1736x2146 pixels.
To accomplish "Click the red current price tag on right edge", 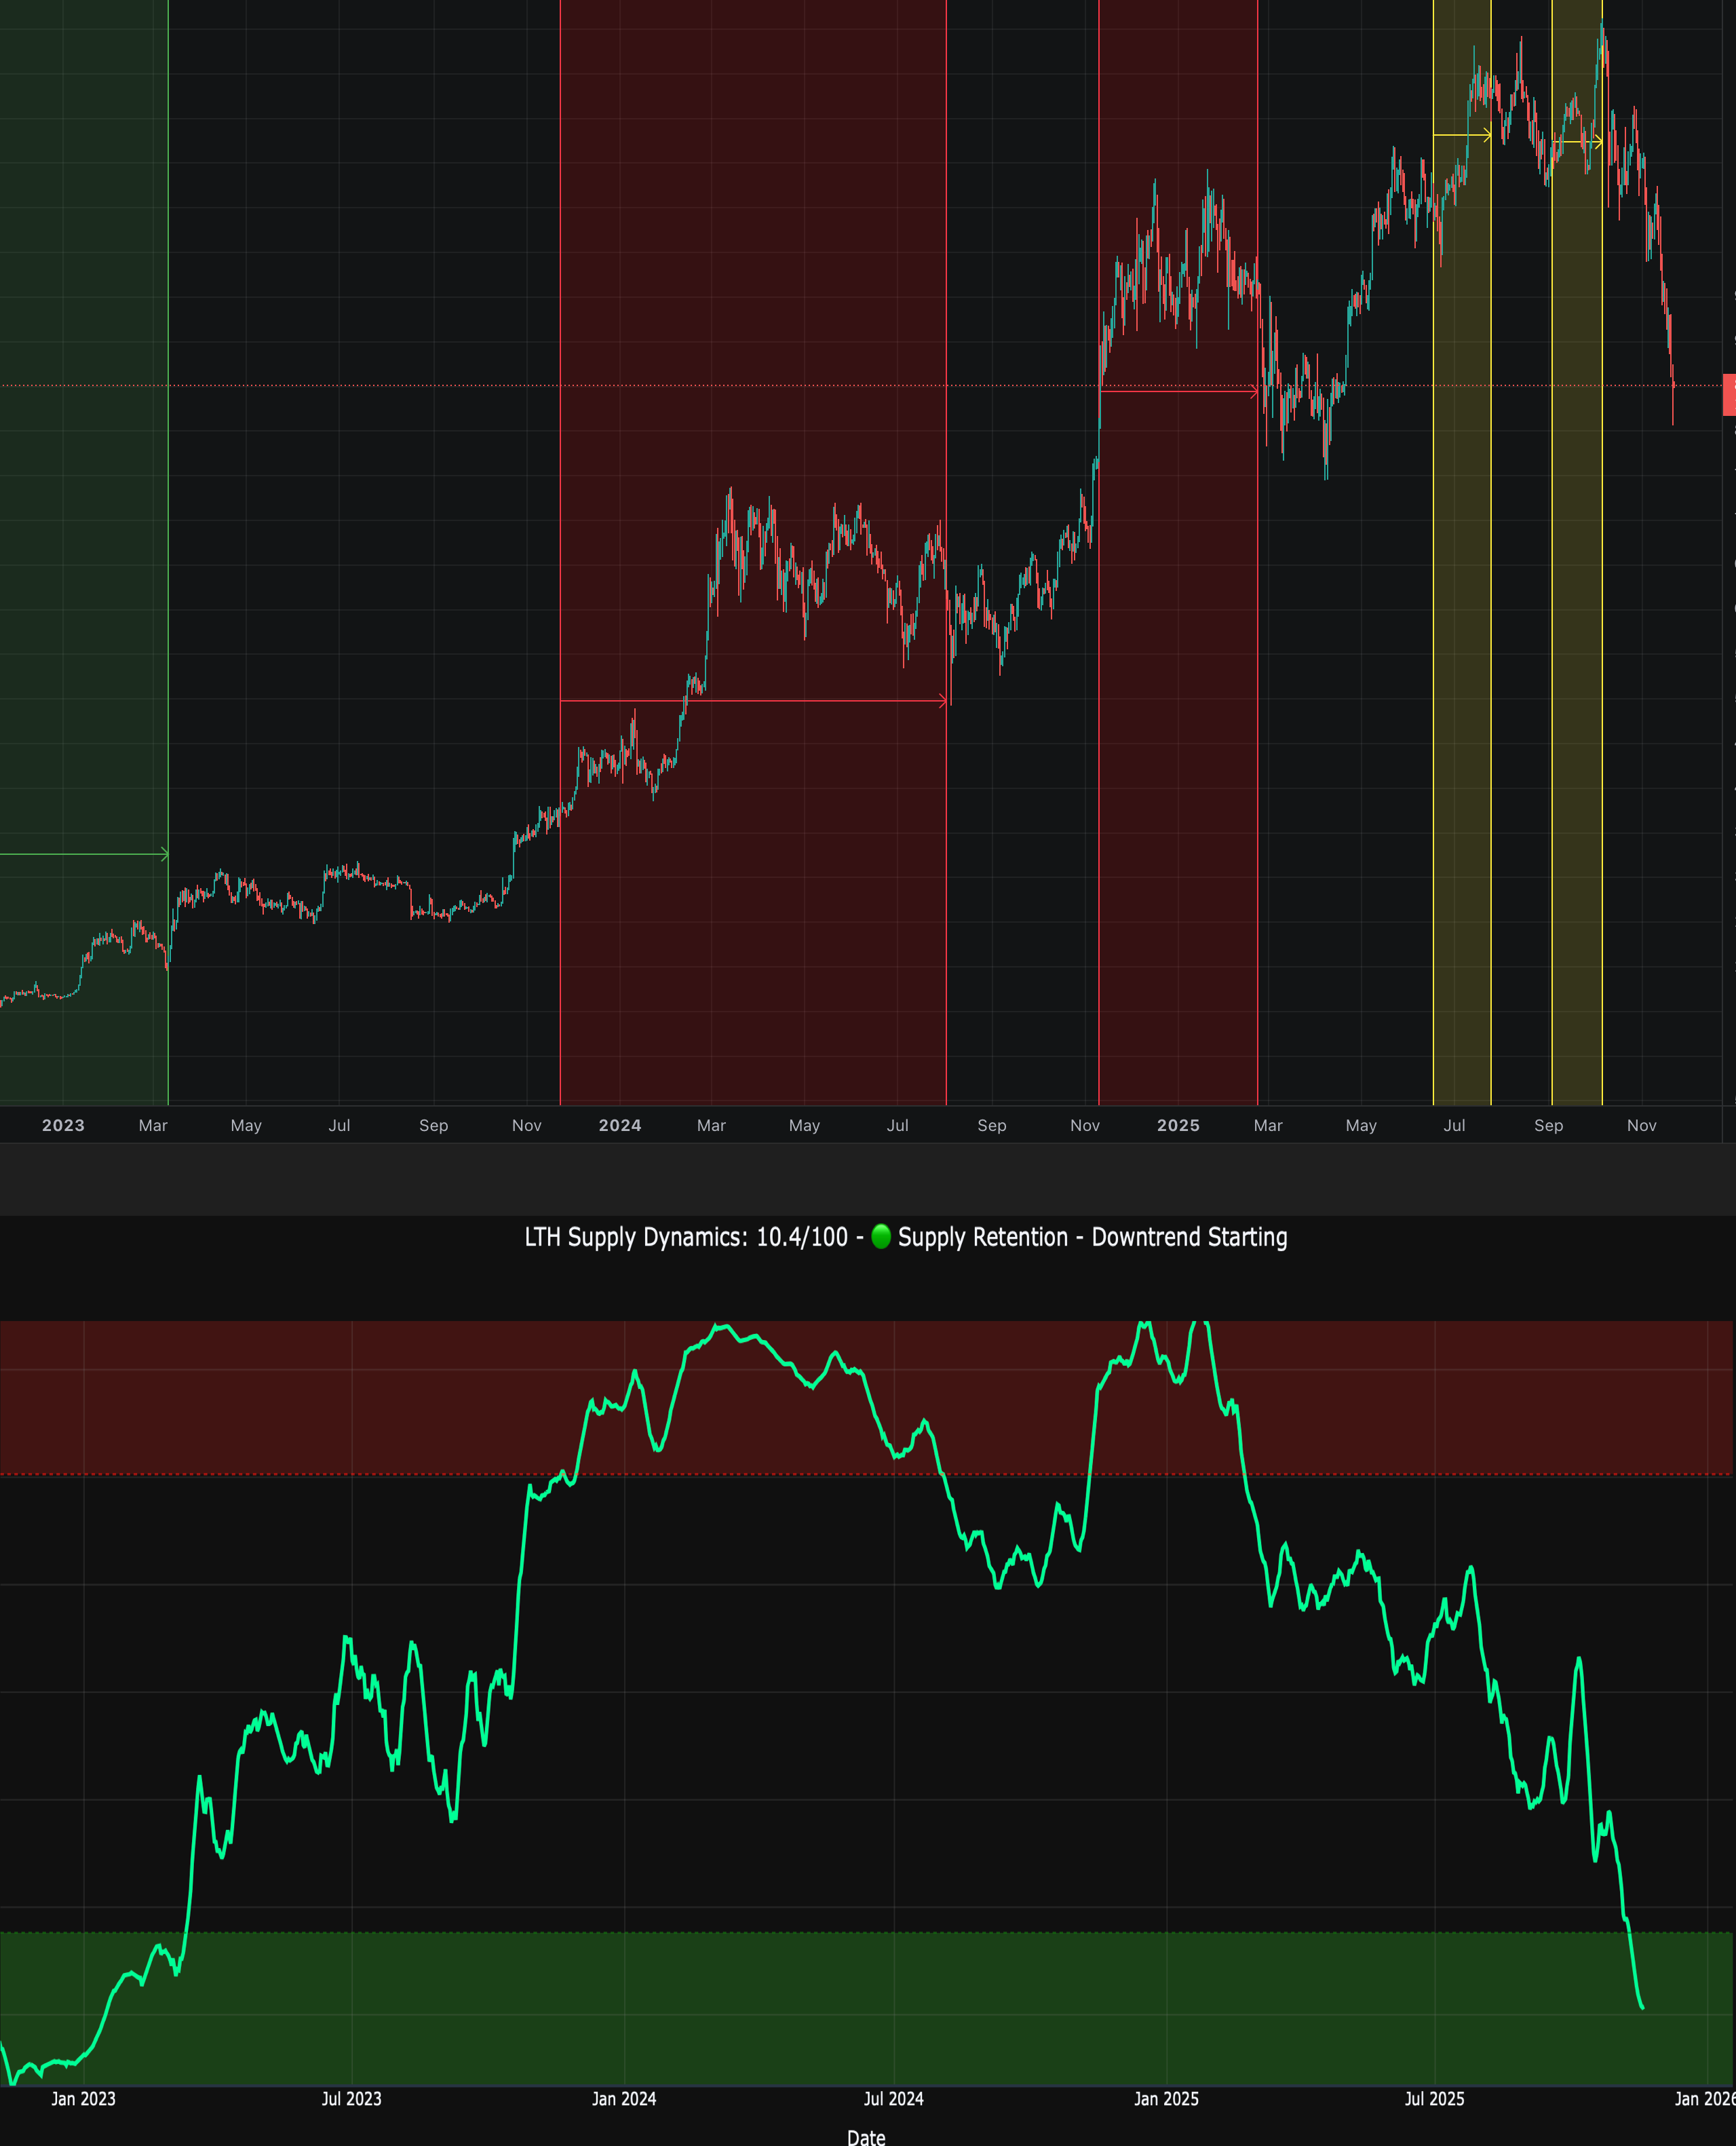I will (x=1729, y=394).
